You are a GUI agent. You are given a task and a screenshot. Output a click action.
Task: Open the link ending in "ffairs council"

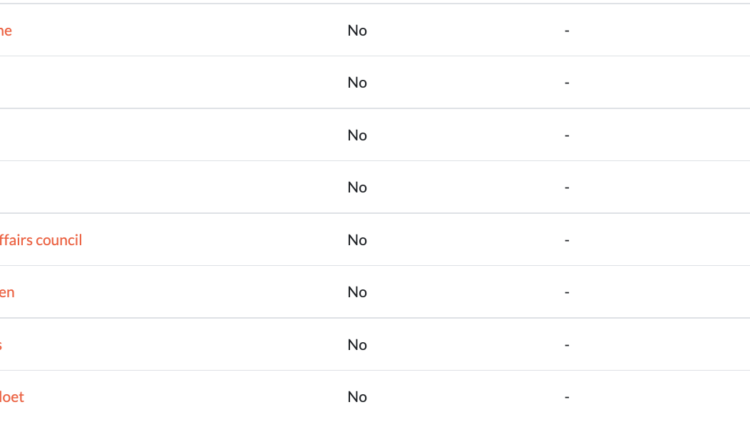coord(41,240)
